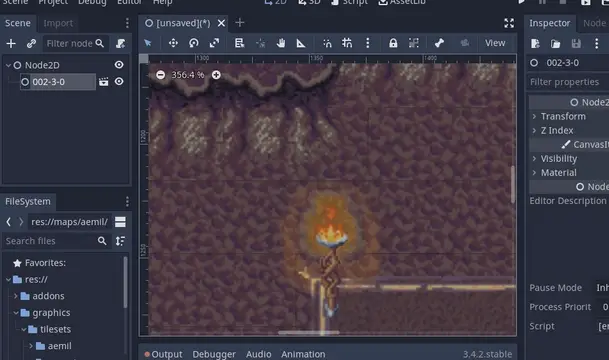Image resolution: width=609 pixels, height=360 pixels.
Task: Click the group selected nodes icon
Action: [x=414, y=43]
